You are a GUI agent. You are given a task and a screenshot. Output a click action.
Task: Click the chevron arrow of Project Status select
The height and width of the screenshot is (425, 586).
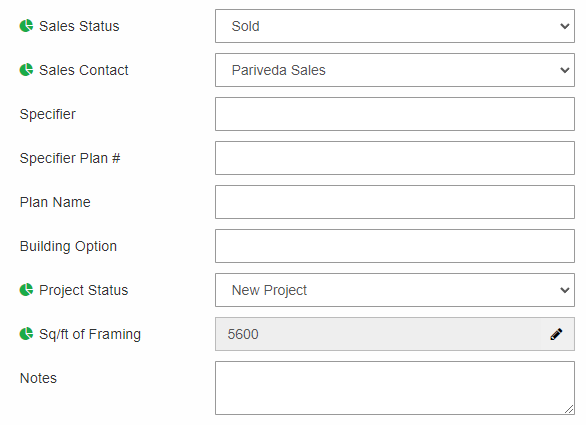pyautogui.click(x=565, y=290)
